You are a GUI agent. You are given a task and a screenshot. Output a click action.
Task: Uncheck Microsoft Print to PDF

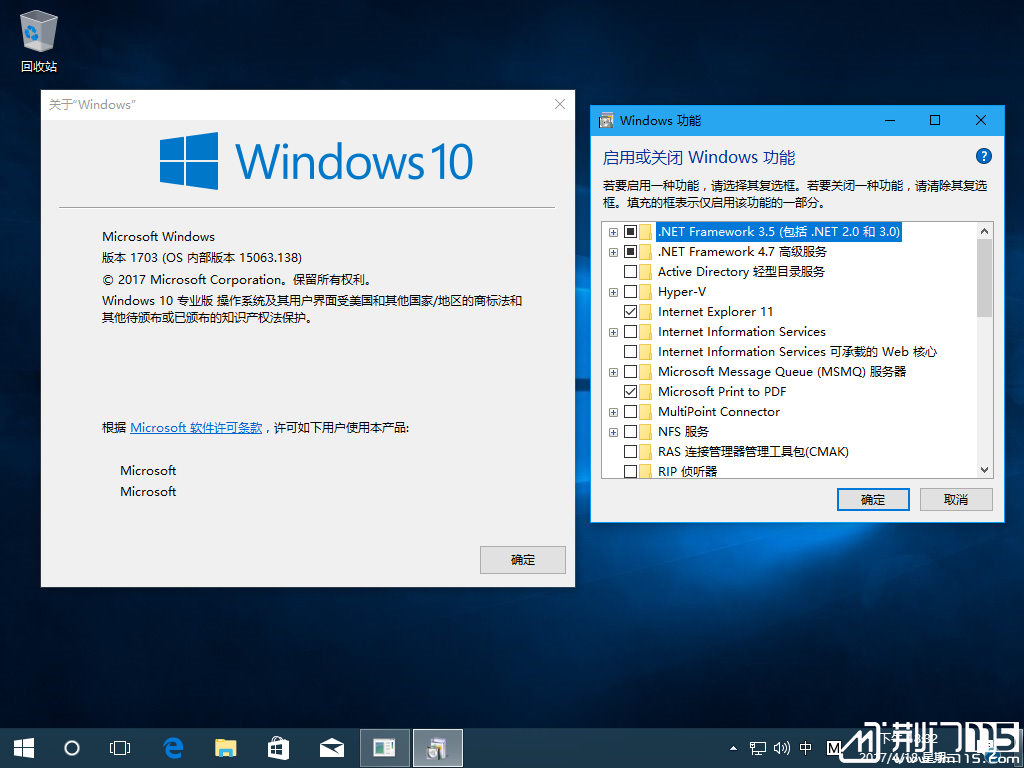coord(630,392)
